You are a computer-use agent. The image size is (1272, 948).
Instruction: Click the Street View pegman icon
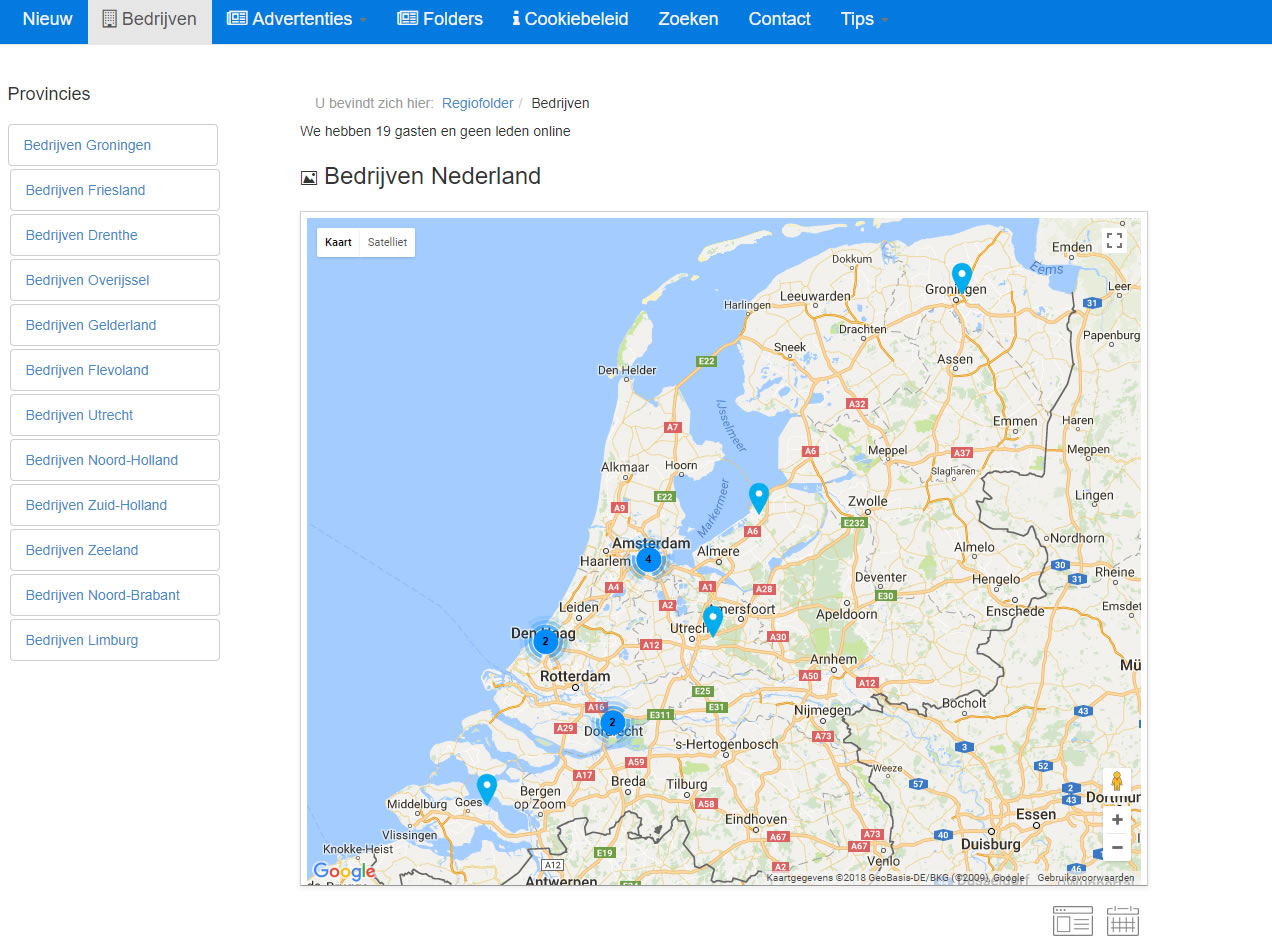(1117, 782)
